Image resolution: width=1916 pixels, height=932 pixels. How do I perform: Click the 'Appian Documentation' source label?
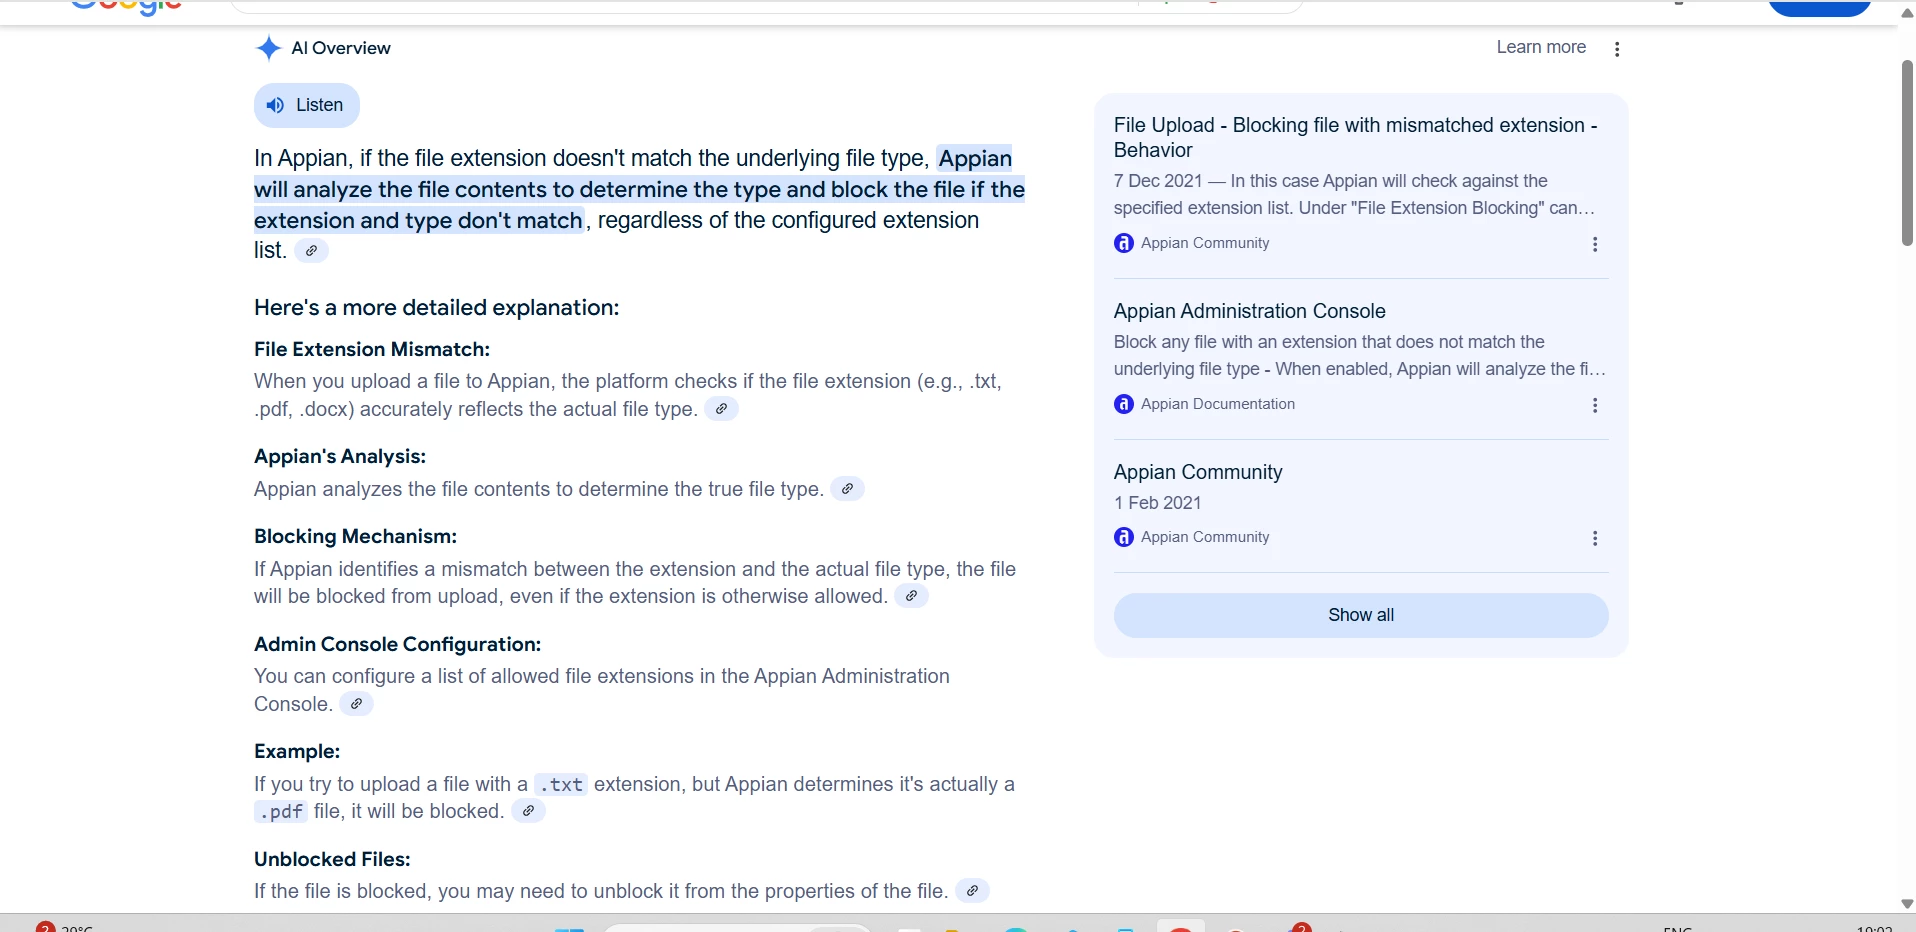[x=1218, y=404]
